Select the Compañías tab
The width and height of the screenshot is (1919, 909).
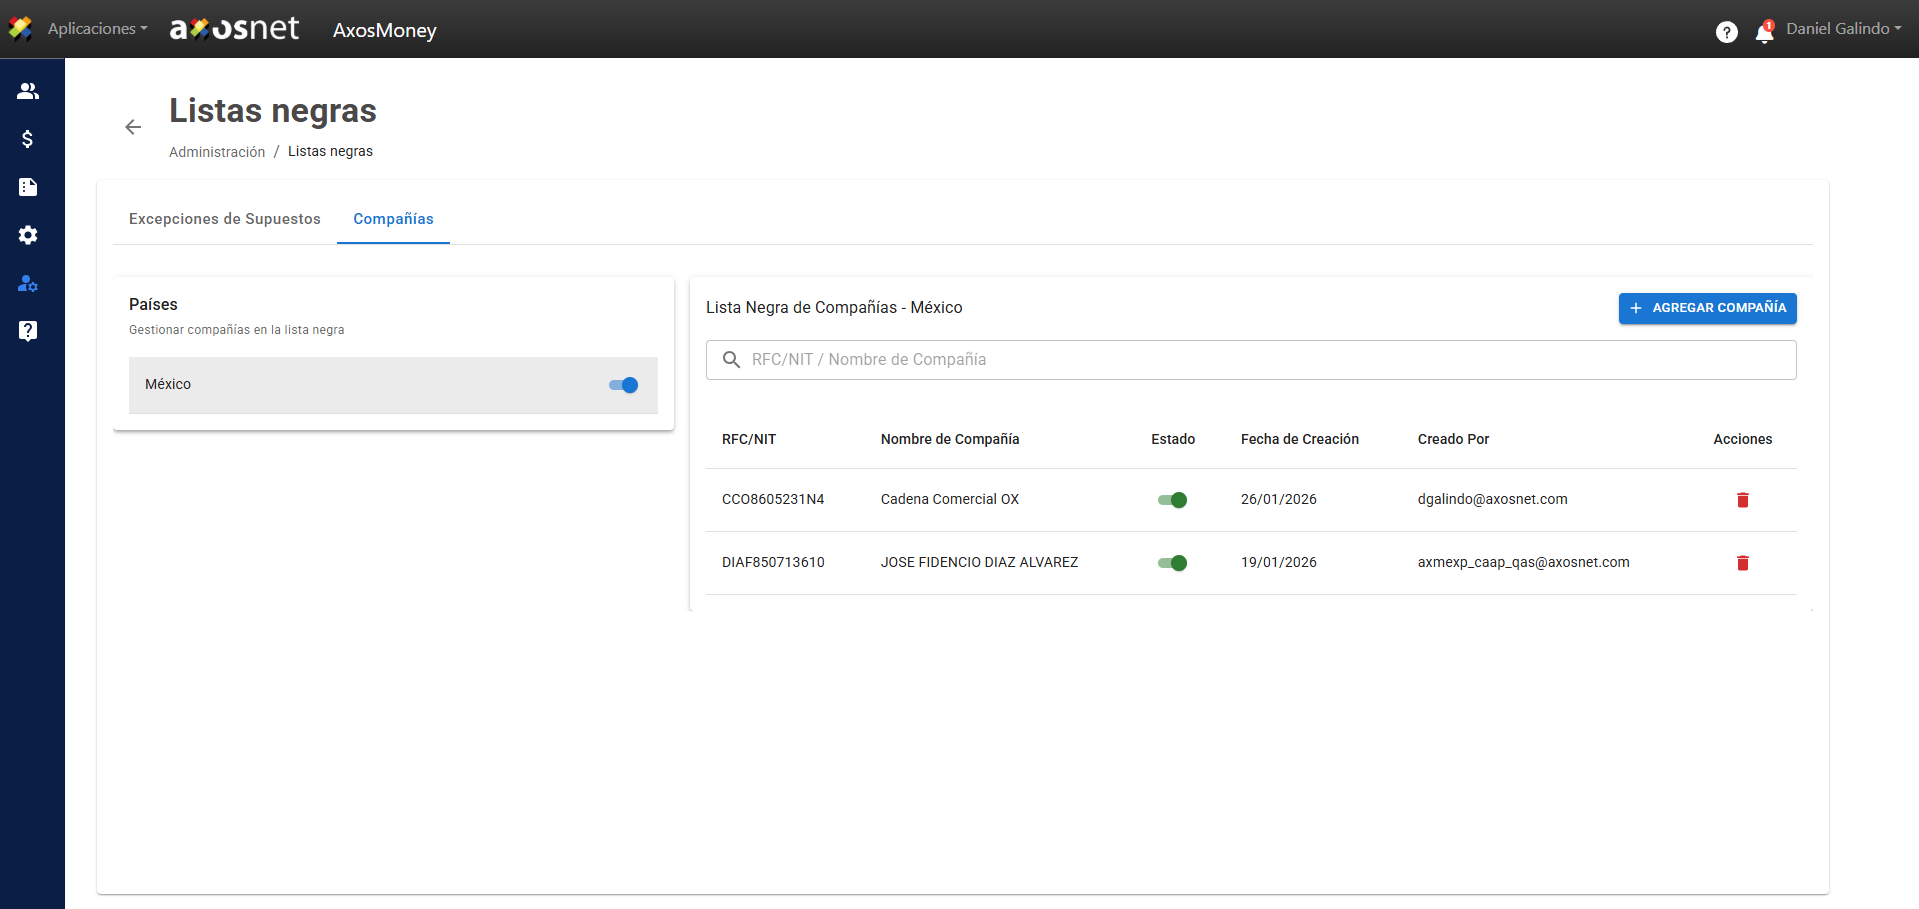coord(393,219)
